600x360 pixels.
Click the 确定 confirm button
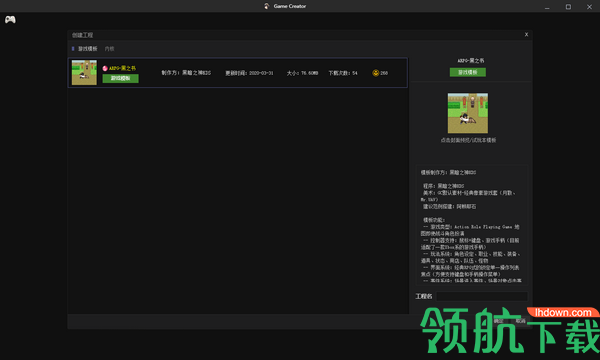(498, 321)
